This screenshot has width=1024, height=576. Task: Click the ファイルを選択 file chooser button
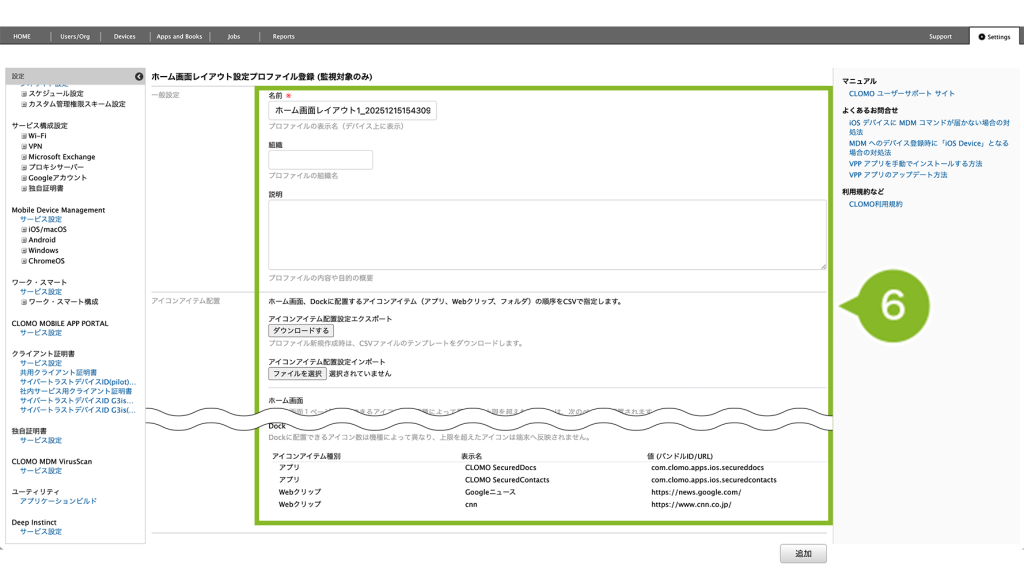click(297, 373)
